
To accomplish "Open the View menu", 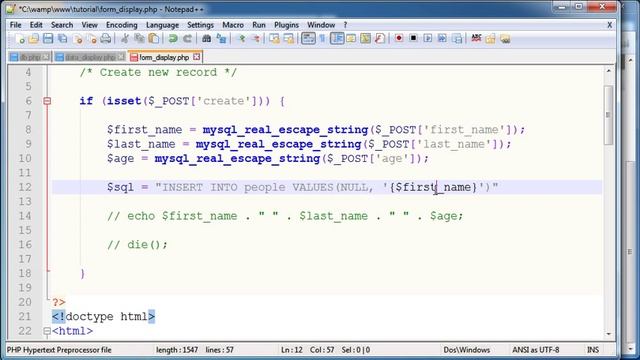I will (x=89, y=25).
